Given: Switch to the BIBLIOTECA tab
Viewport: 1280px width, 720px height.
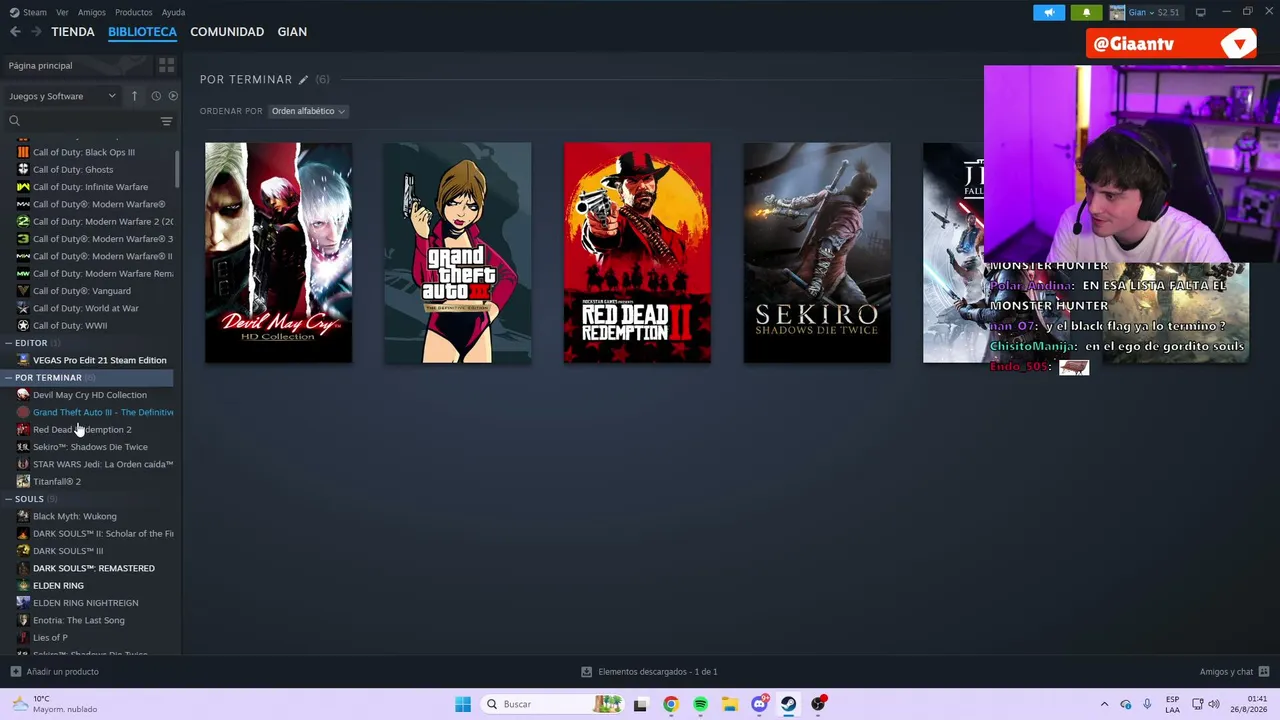Looking at the screenshot, I should 142,32.
